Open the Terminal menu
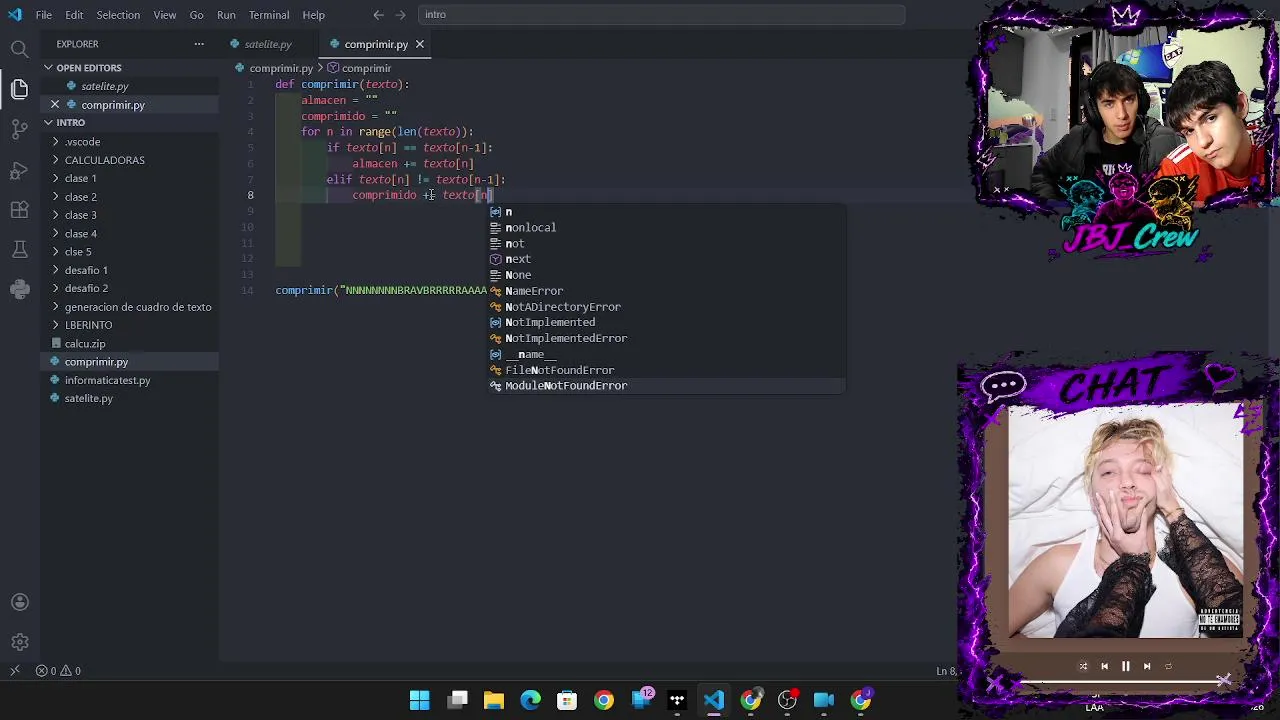Screen dimensions: 1280x720 point(269,15)
